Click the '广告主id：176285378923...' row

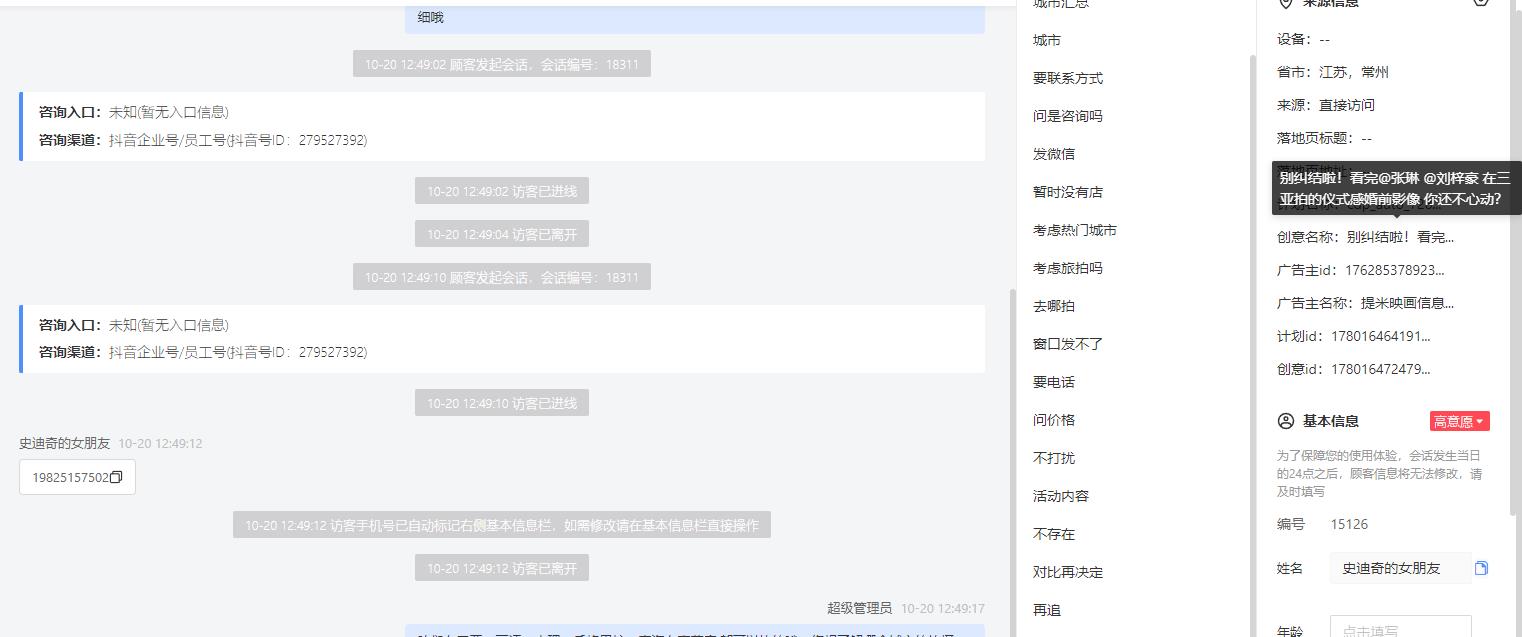[x=1361, y=270]
